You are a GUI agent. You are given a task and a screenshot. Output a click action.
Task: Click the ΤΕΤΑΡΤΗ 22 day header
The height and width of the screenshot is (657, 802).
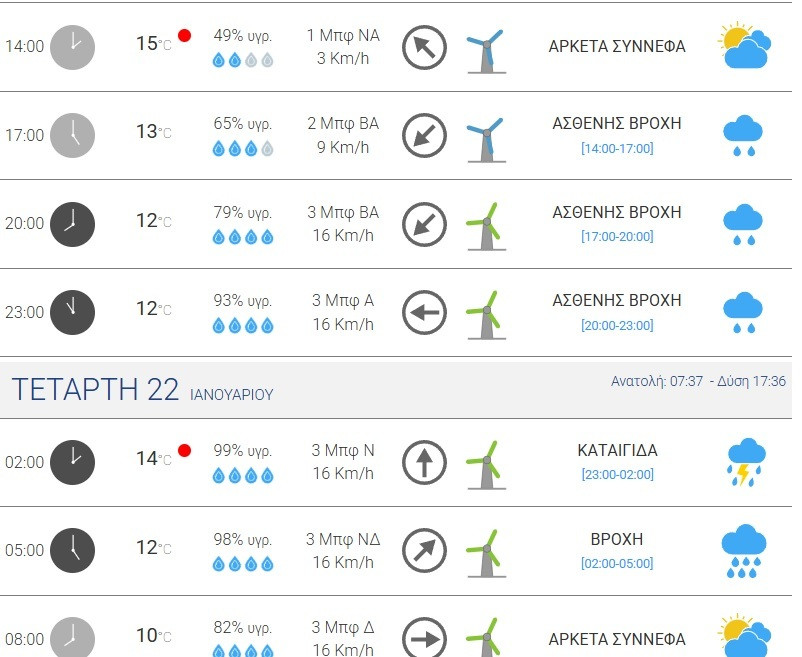coord(96,390)
